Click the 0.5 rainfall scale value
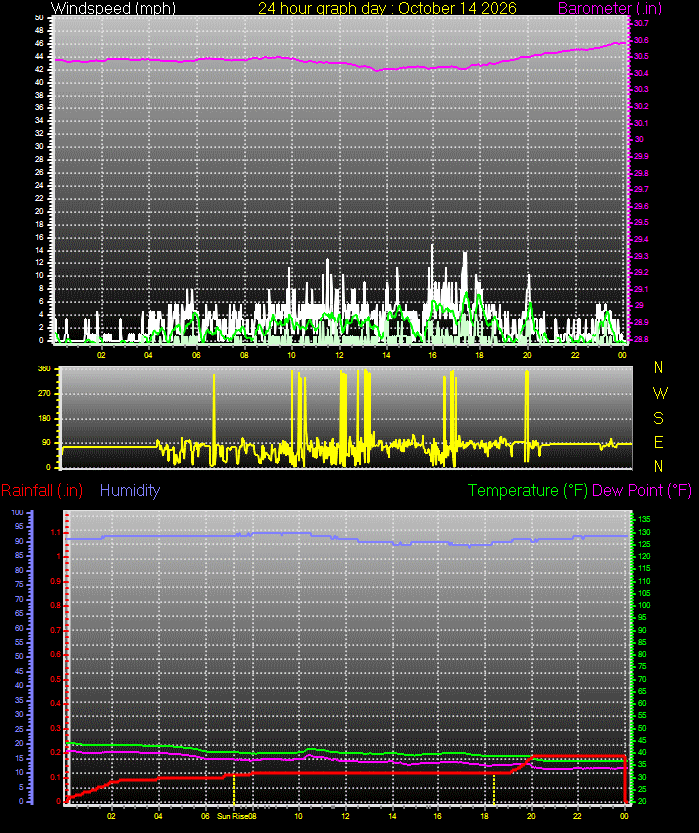The height and width of the screenshot is (833, 699). pos(55,679)
